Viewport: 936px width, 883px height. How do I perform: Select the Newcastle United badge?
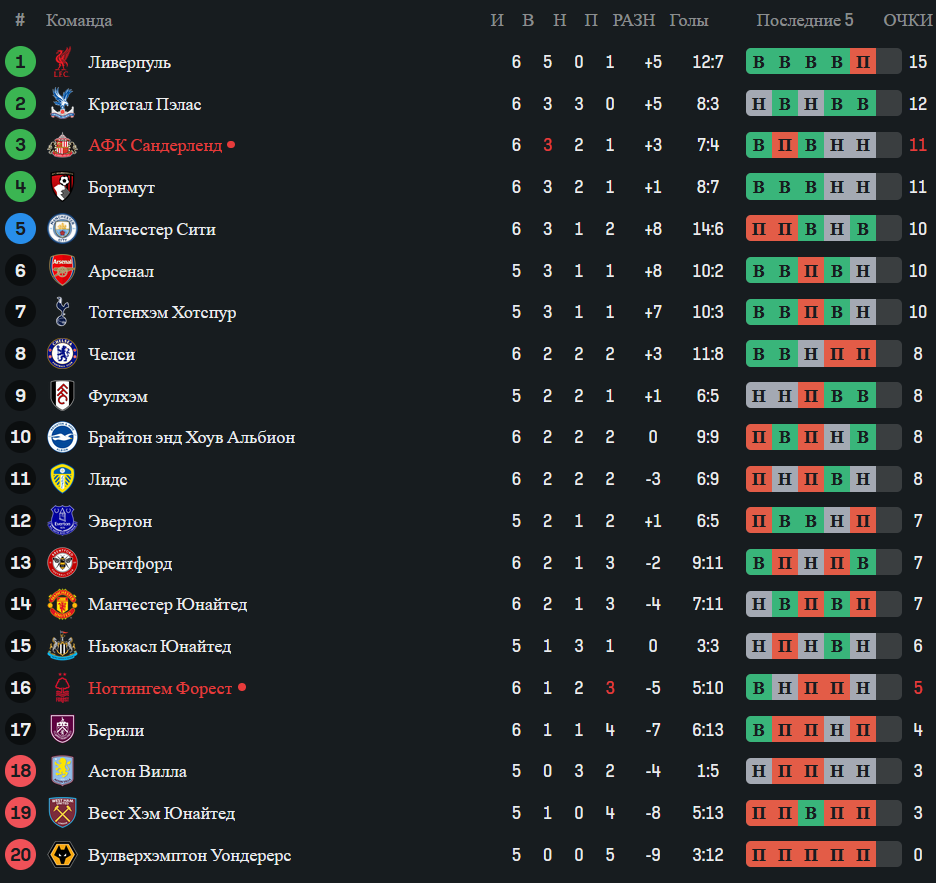62,646
